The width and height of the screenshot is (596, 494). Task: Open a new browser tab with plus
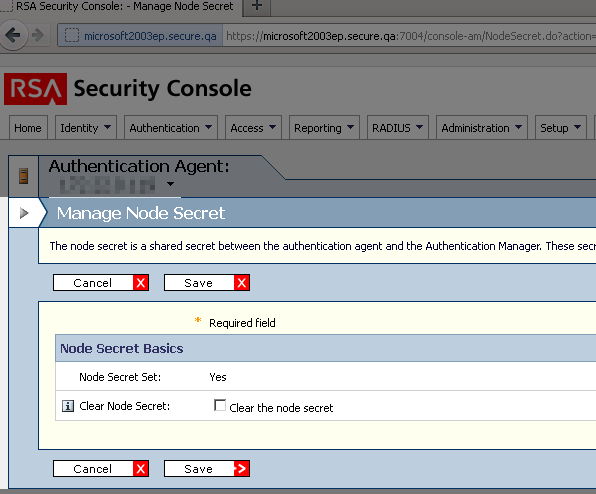(x=257, y=6)
